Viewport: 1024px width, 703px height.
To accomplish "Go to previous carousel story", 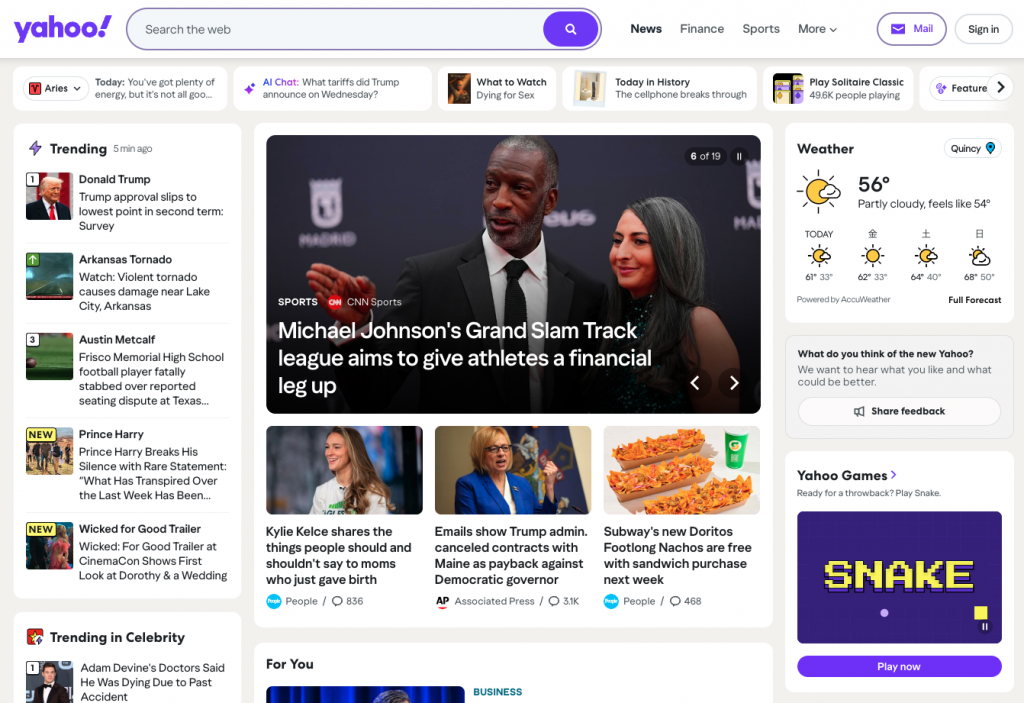I will click(695, 383).
